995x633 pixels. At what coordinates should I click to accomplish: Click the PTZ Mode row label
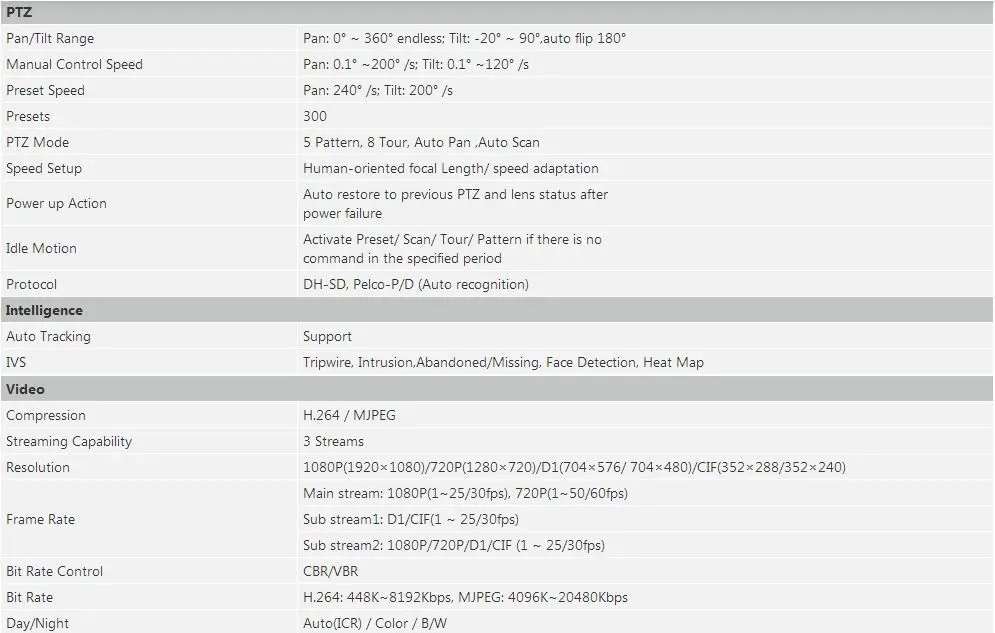(37, 142)
